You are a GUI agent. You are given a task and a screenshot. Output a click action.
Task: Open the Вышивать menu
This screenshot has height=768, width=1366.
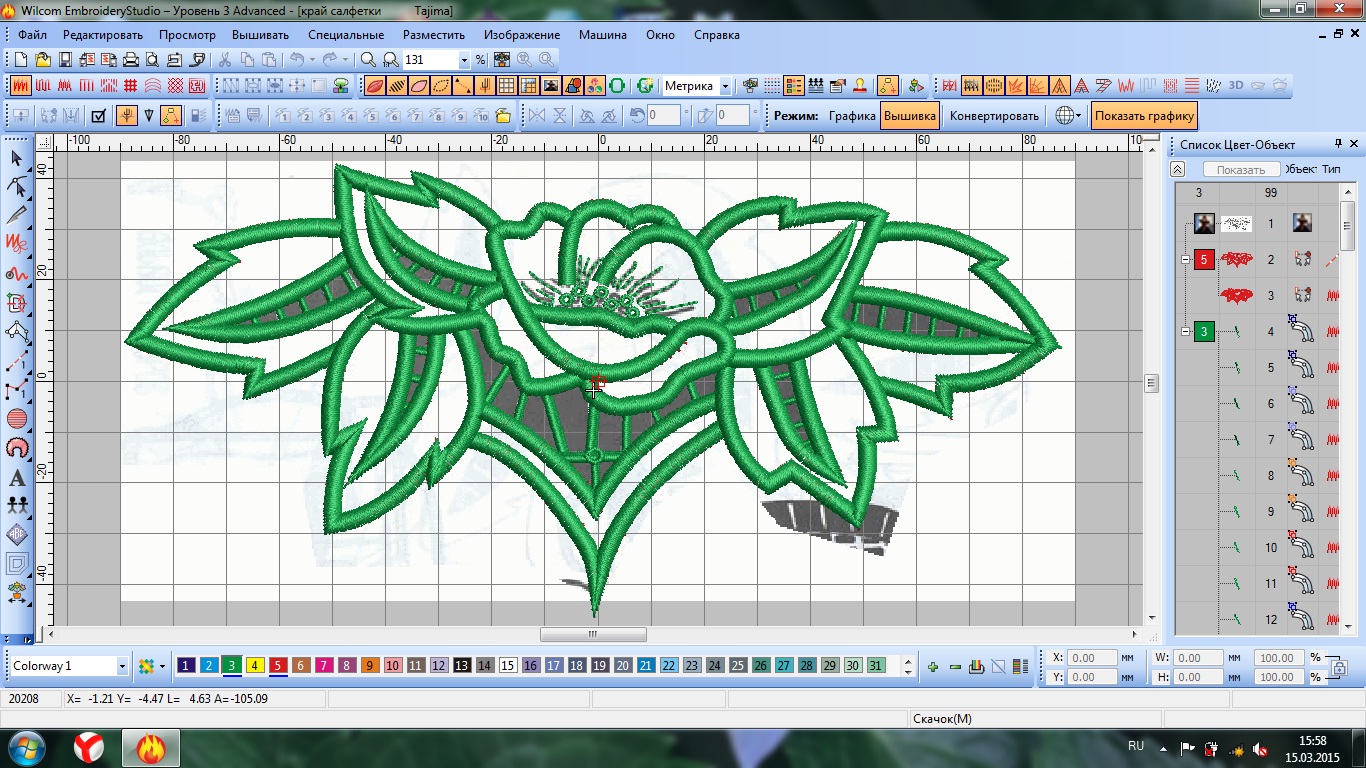260,35
